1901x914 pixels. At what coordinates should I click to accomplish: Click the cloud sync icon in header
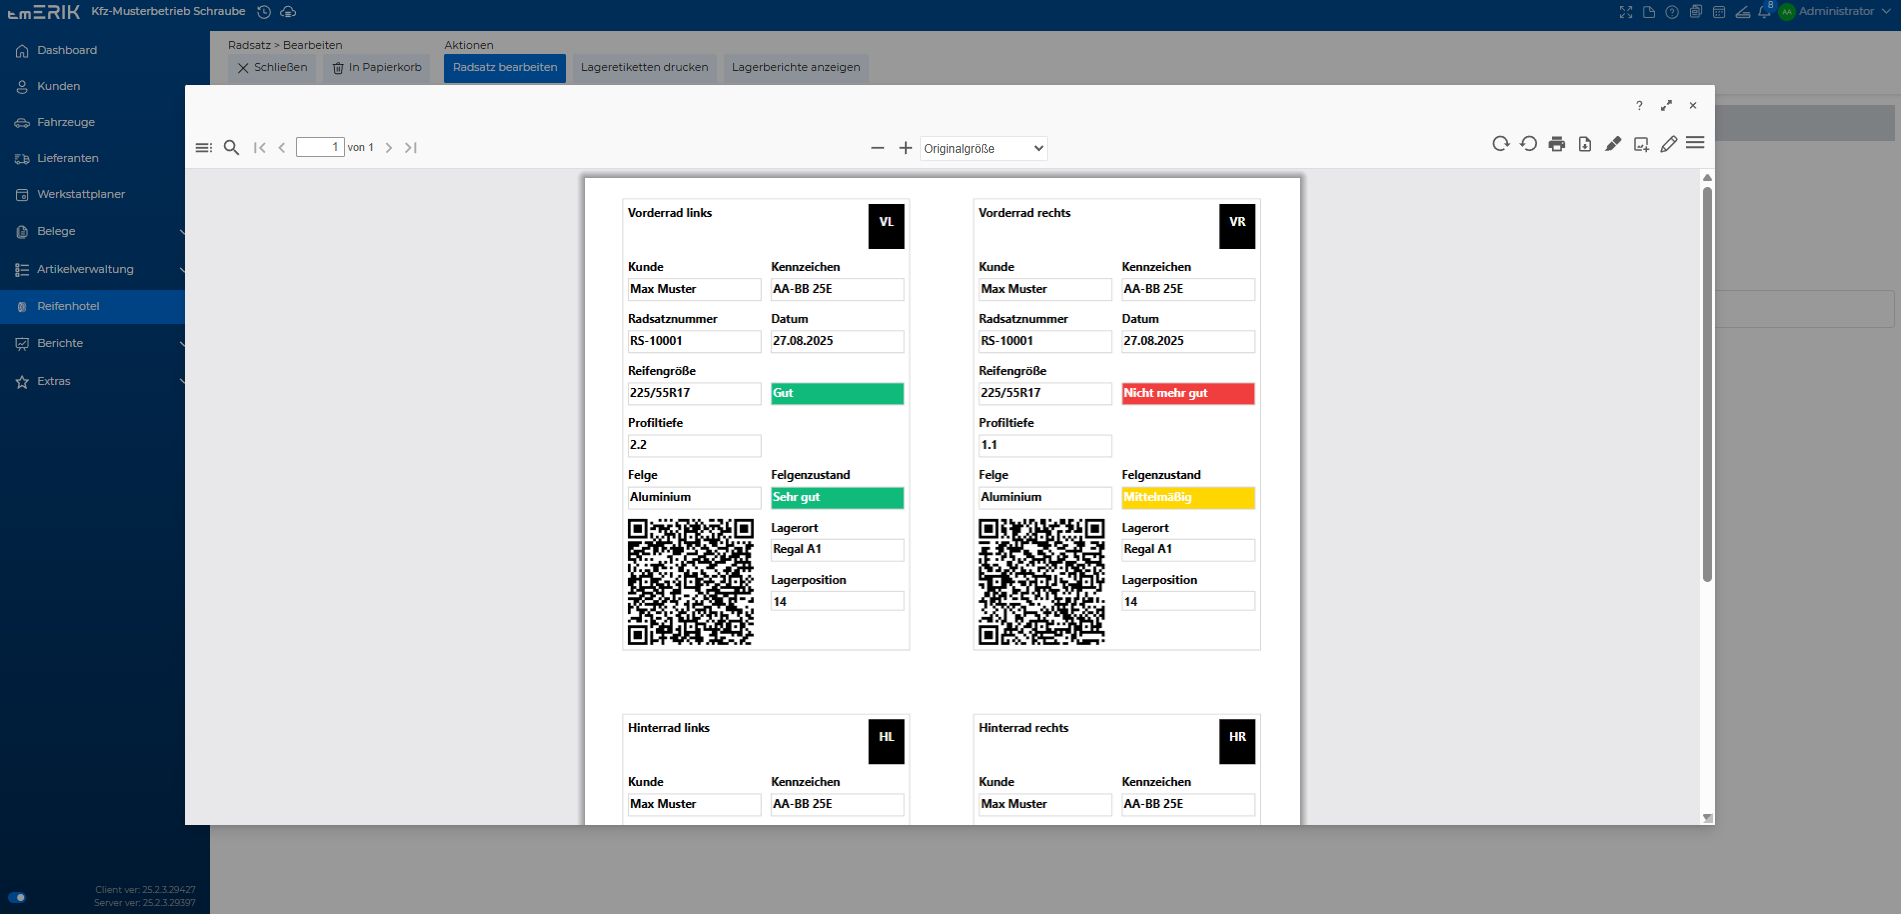pos(288,12)
